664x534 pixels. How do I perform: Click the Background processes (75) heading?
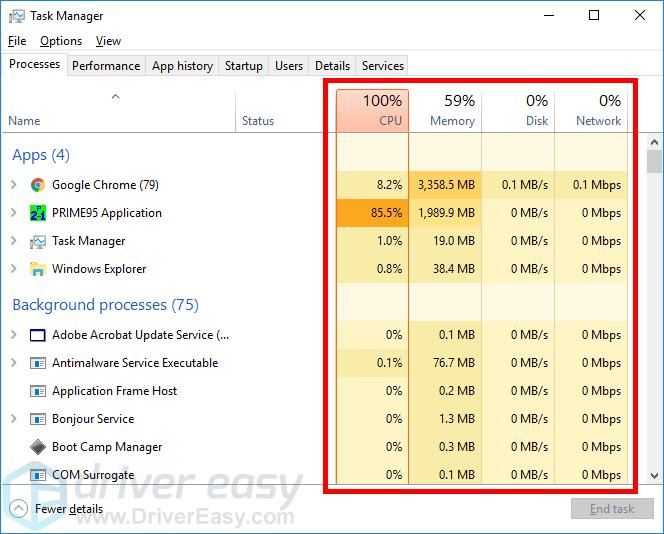point(105,305)
